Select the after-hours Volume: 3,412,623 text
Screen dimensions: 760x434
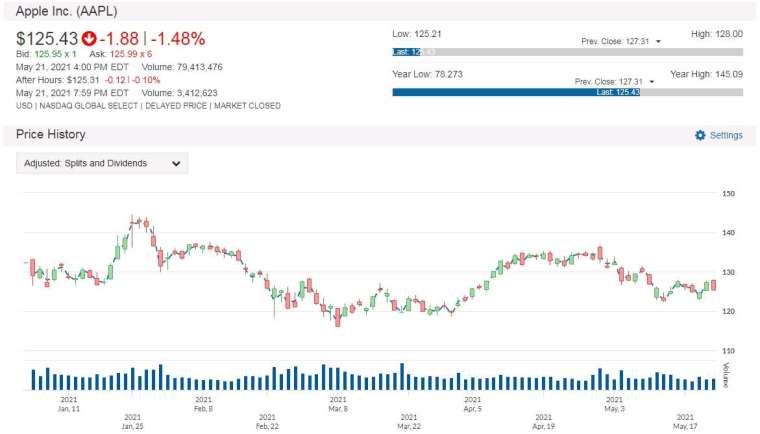179,93
